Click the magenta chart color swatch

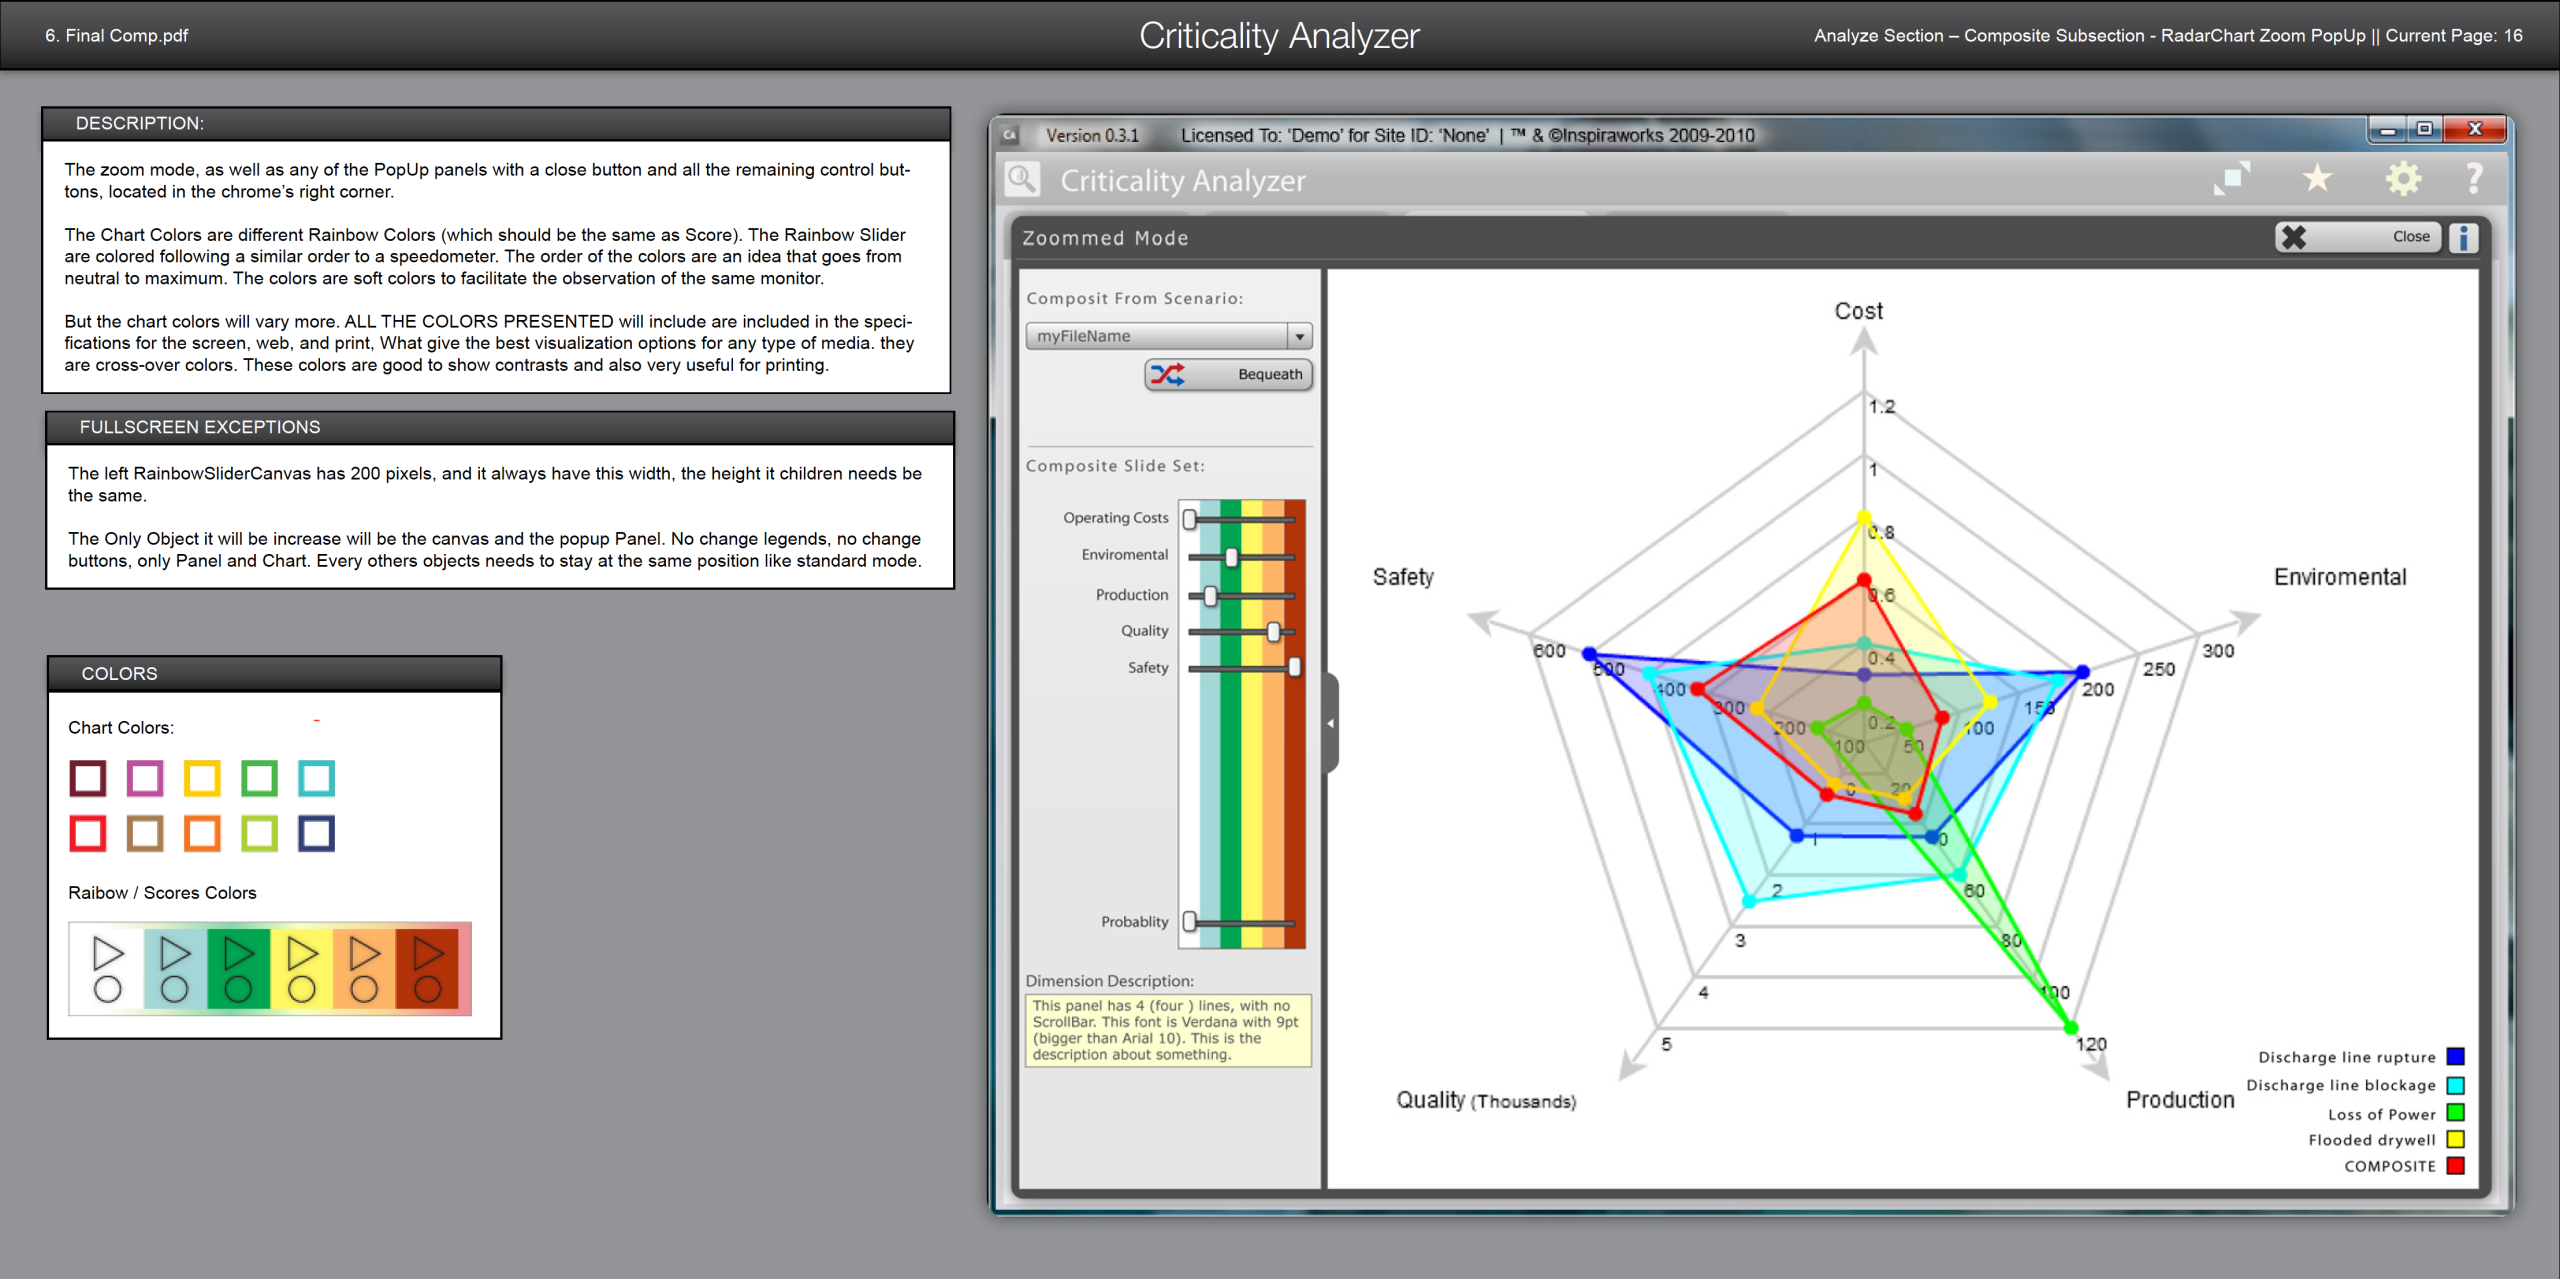pyautogui.click(x=145, y=778)
